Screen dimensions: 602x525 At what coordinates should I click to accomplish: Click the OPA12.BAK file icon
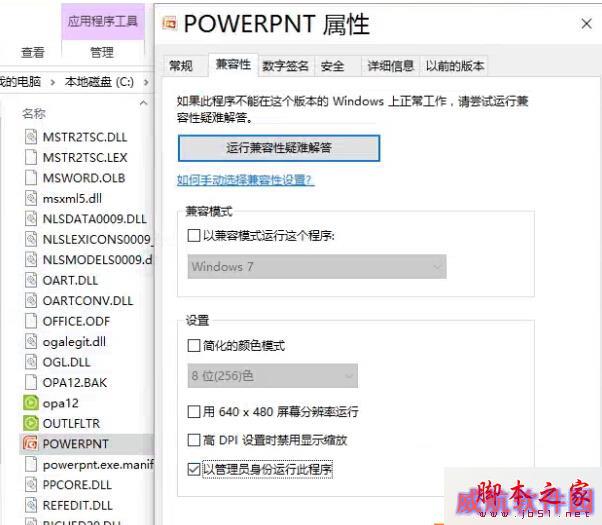click(x=31, y=383)
